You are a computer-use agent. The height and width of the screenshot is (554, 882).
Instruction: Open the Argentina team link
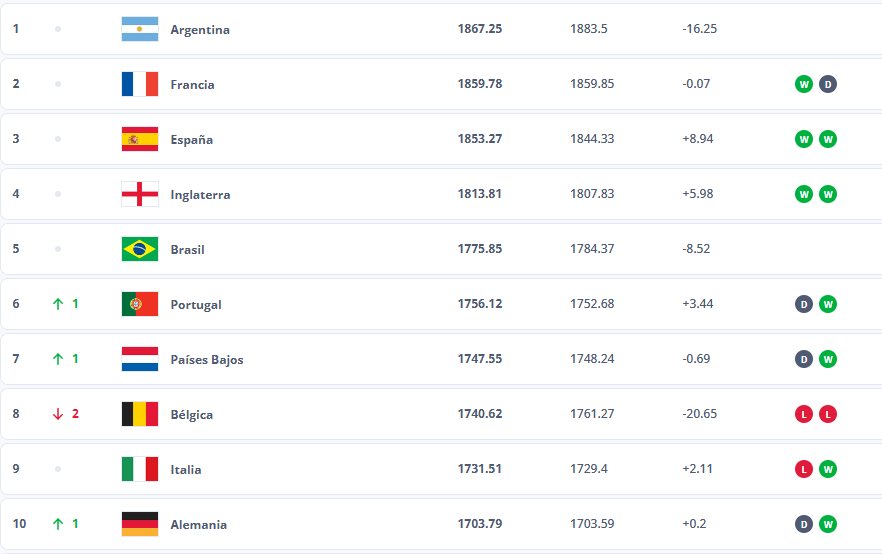coord(200,30)
